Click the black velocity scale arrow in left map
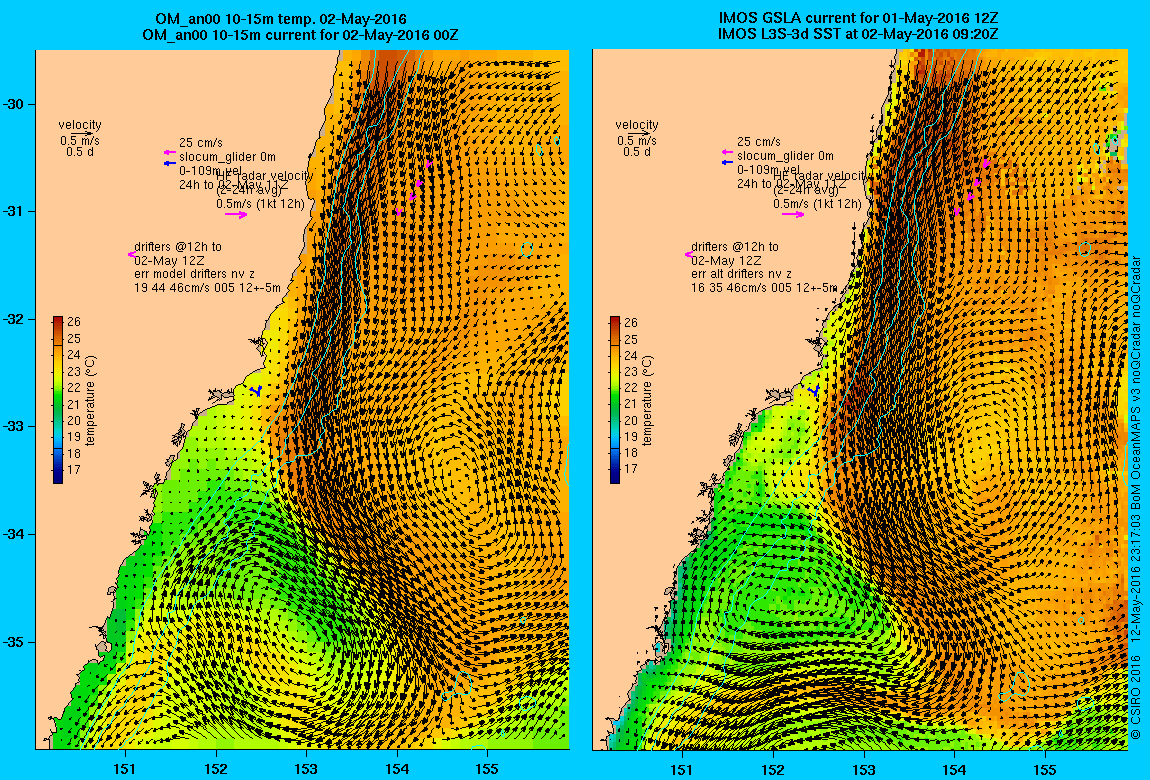This screenshot has height=780, width=1150. point(83,133)
